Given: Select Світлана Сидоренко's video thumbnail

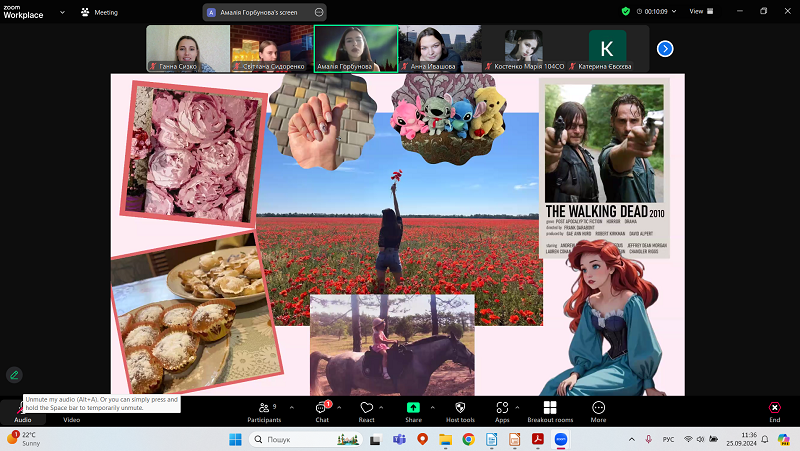Looking at the screenshot, I should pos(271,48).
